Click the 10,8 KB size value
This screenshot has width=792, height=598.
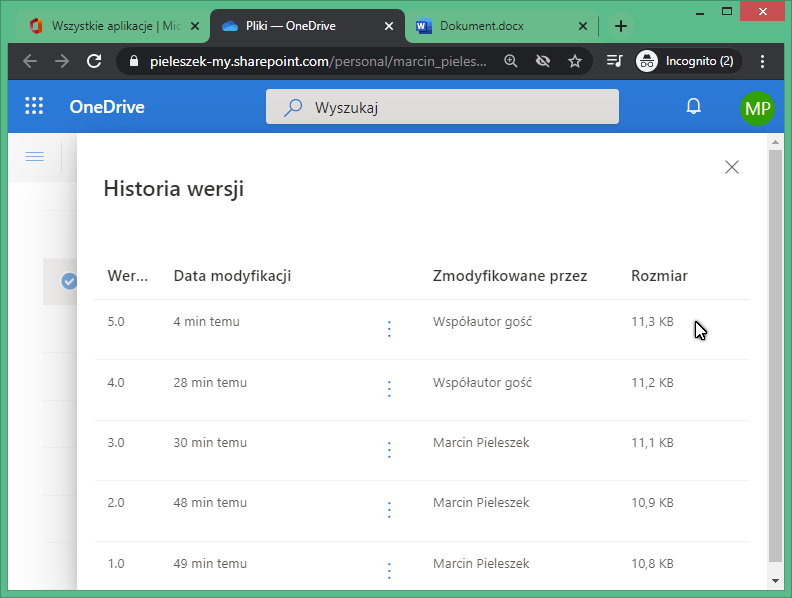coord(652,563)
